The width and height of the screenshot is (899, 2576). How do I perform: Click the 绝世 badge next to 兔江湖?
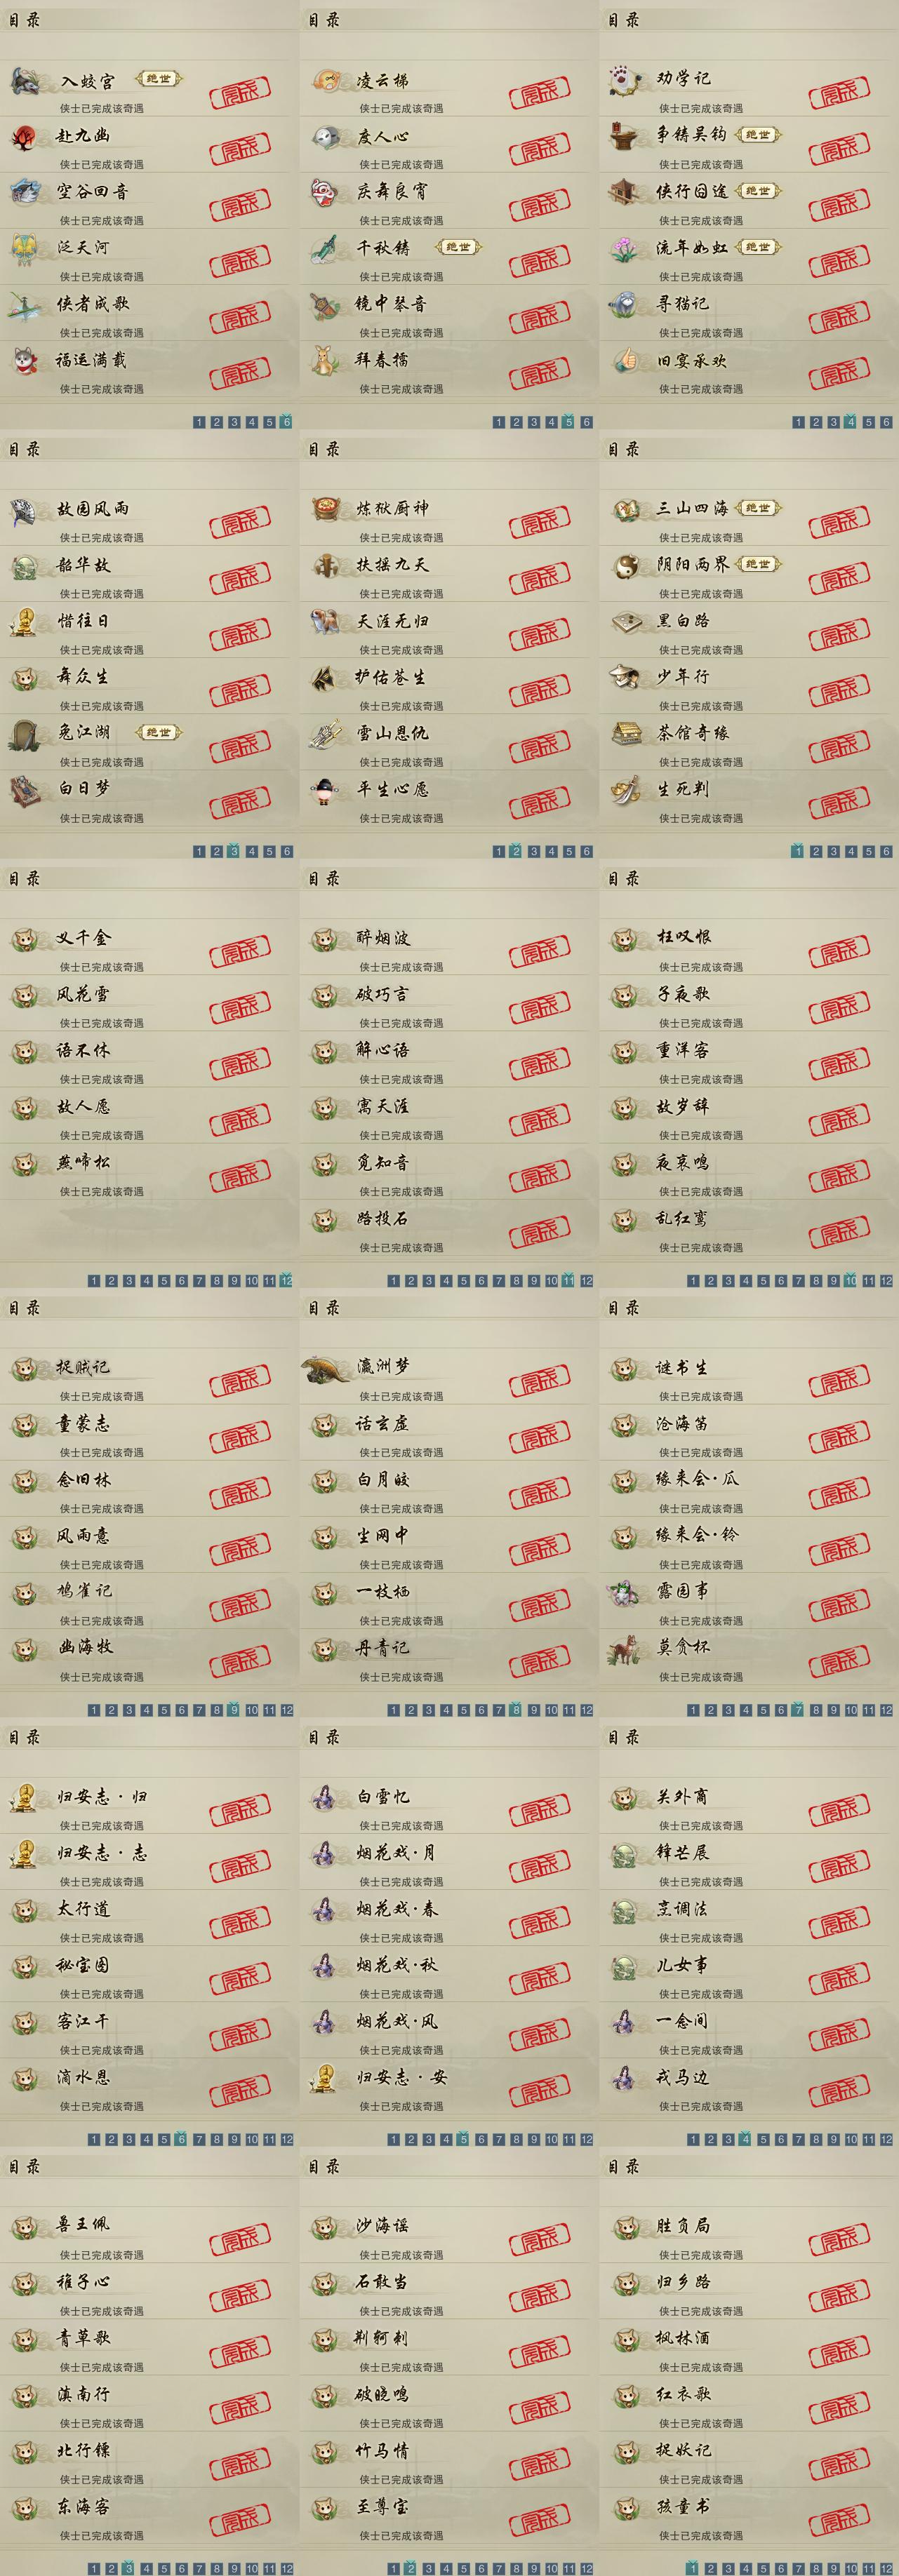159,733
